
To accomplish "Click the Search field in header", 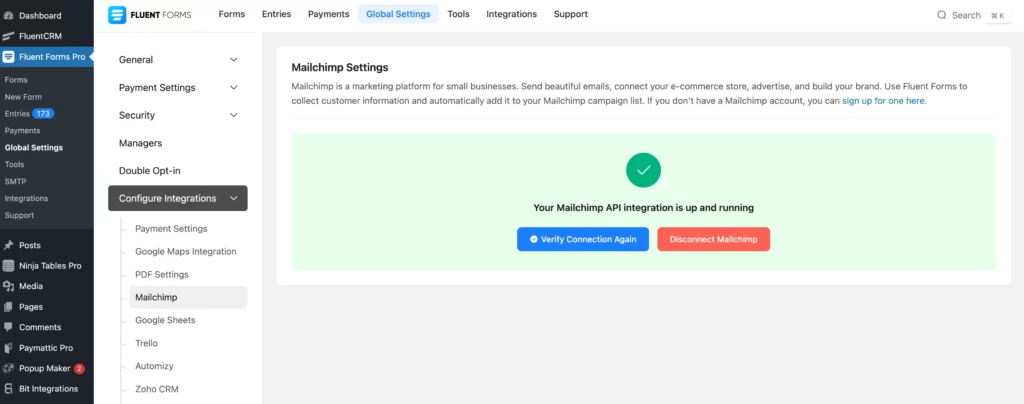I will (966, 15).
